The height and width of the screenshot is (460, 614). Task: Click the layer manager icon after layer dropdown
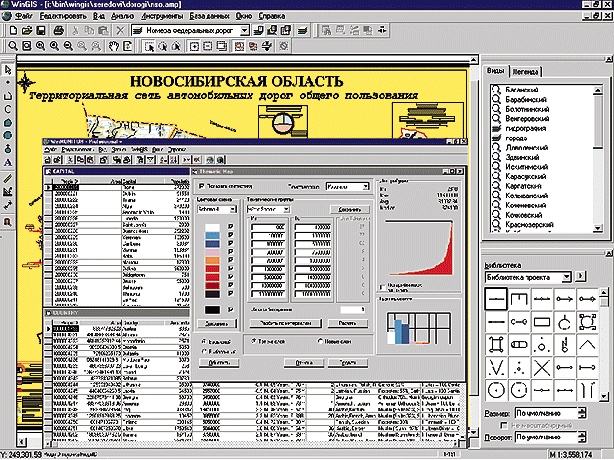[x=258, y=30]
